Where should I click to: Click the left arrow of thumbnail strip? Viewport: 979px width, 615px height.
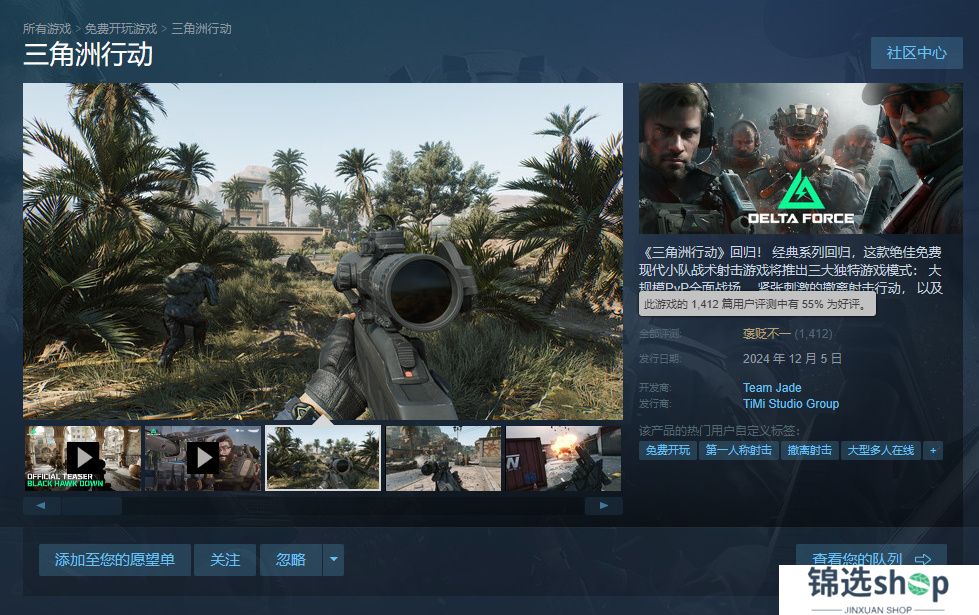[41, 506]
